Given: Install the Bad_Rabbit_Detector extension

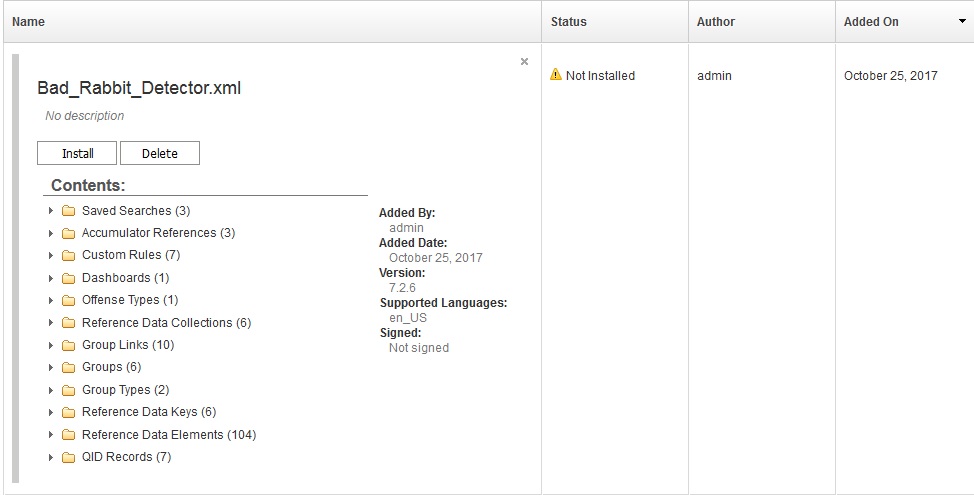Looking at the screenshot, I should 78,153.
